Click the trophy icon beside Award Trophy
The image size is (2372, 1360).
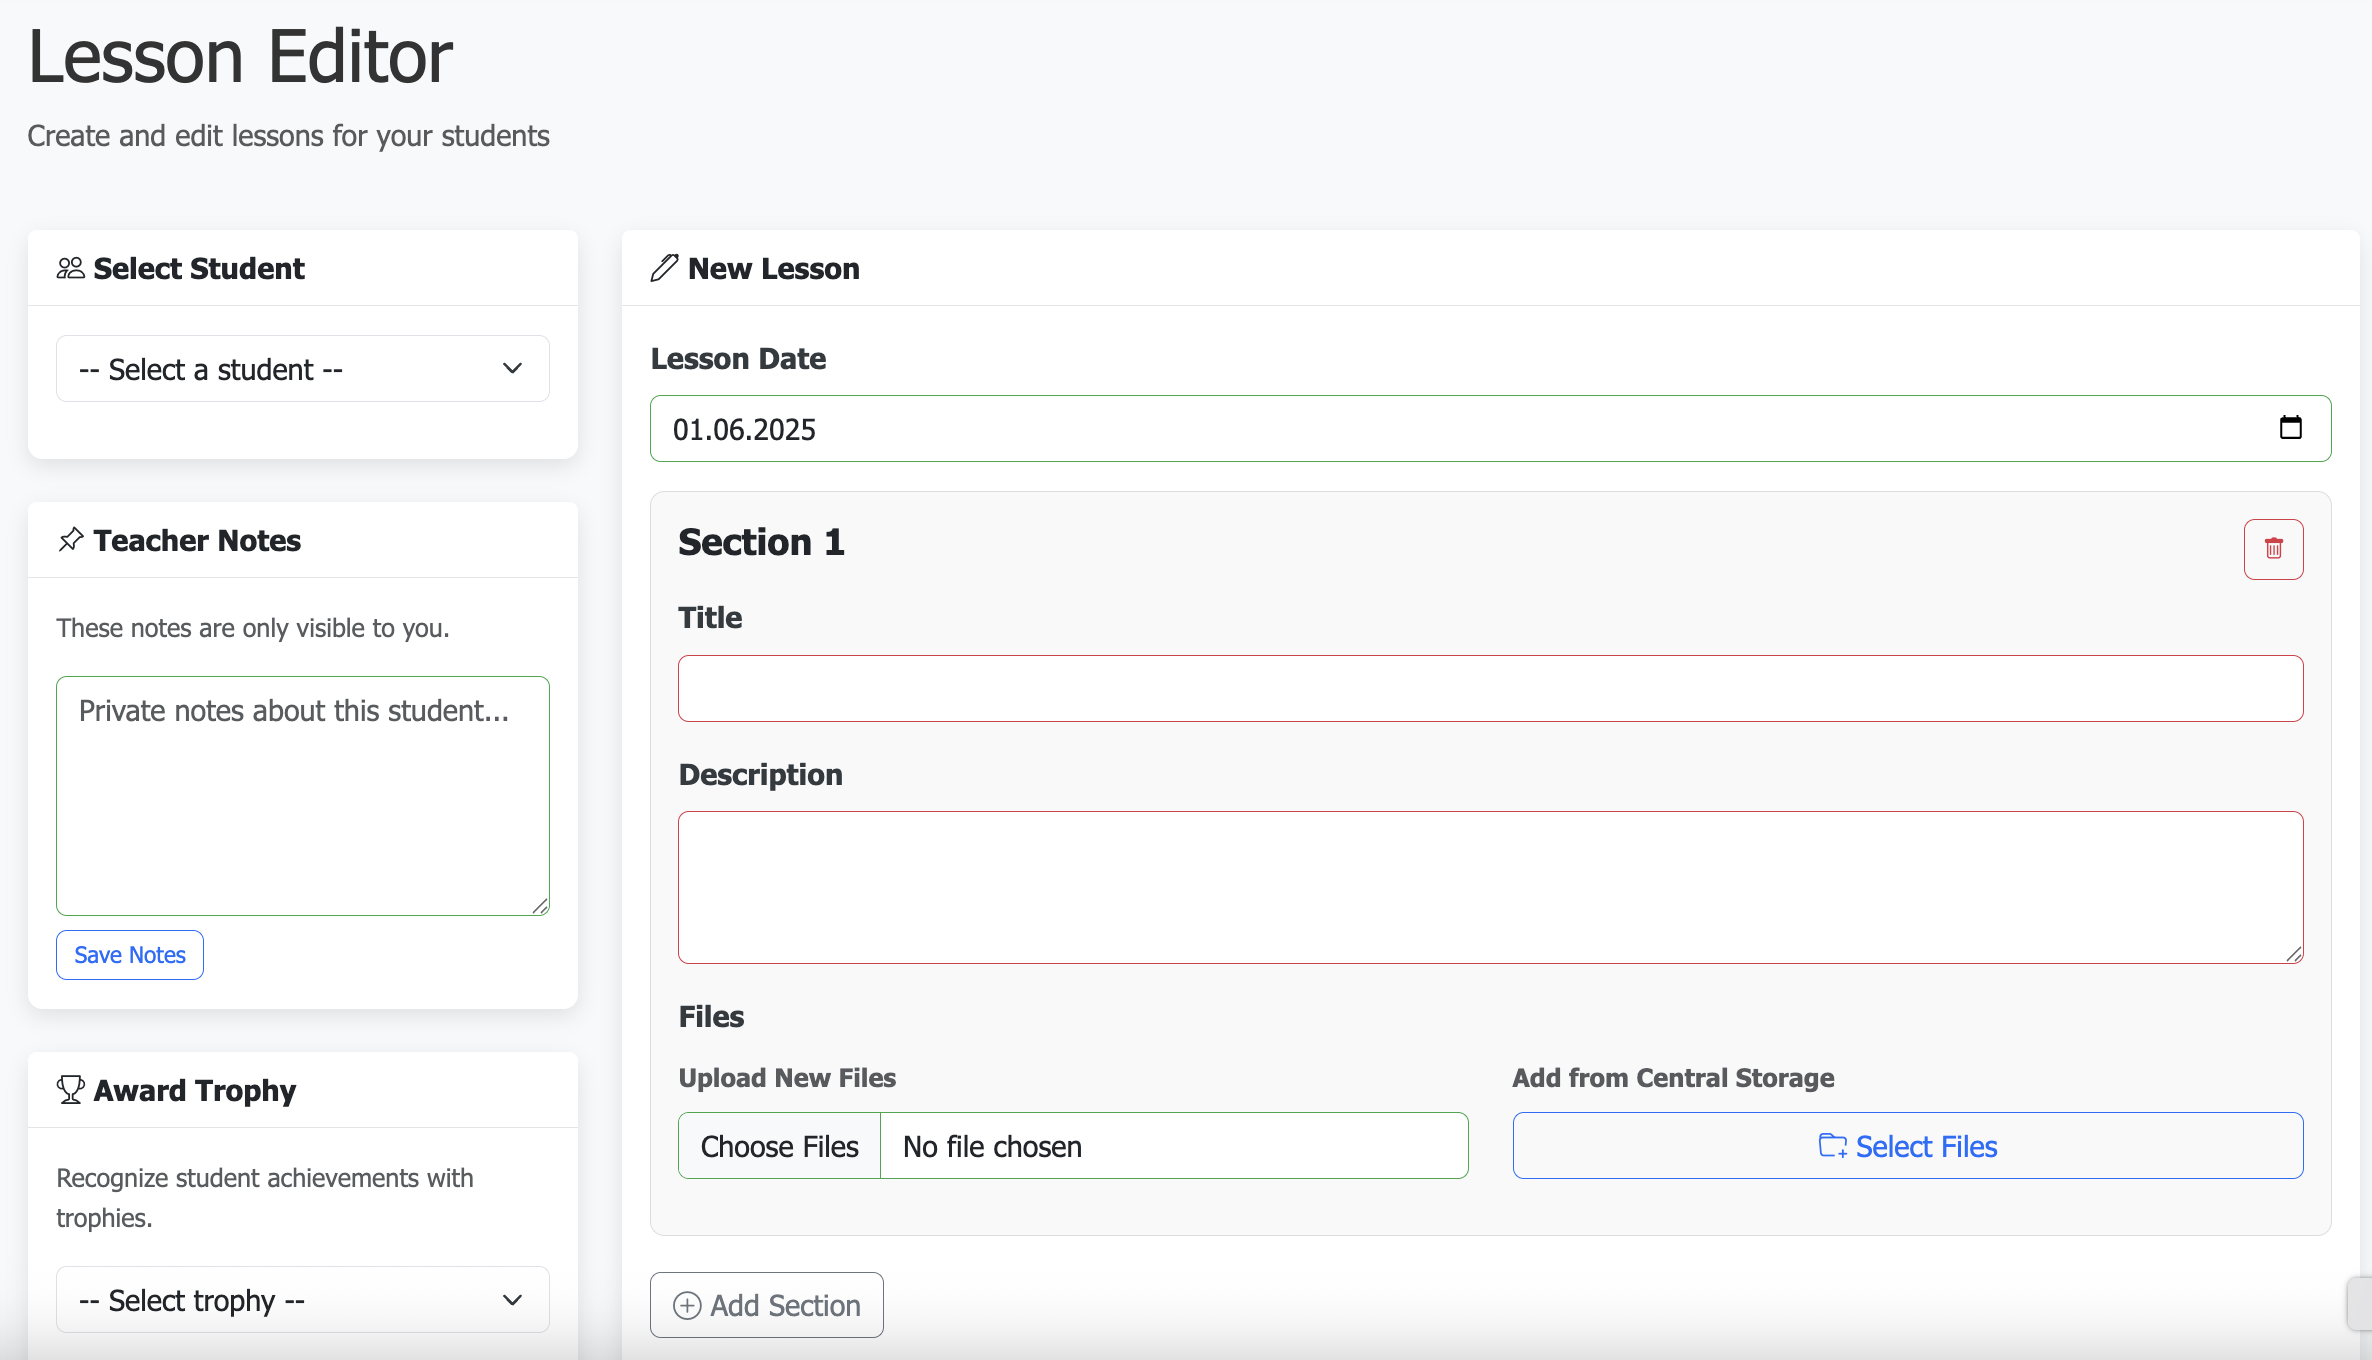point(70,1090)
